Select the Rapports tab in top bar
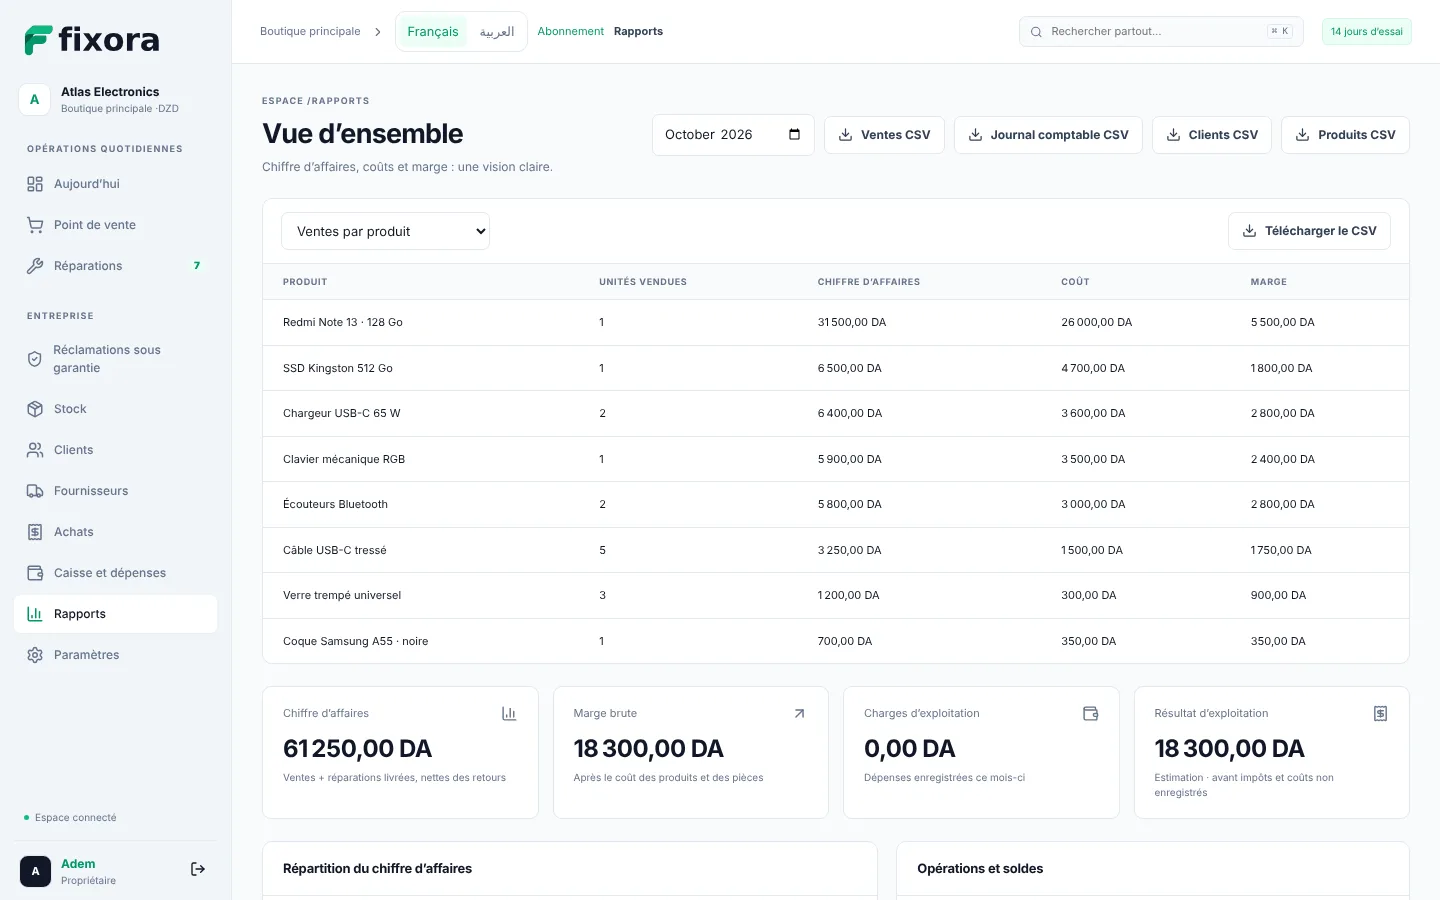Viewport: 1440px width, 900px height. pos(638,32)
